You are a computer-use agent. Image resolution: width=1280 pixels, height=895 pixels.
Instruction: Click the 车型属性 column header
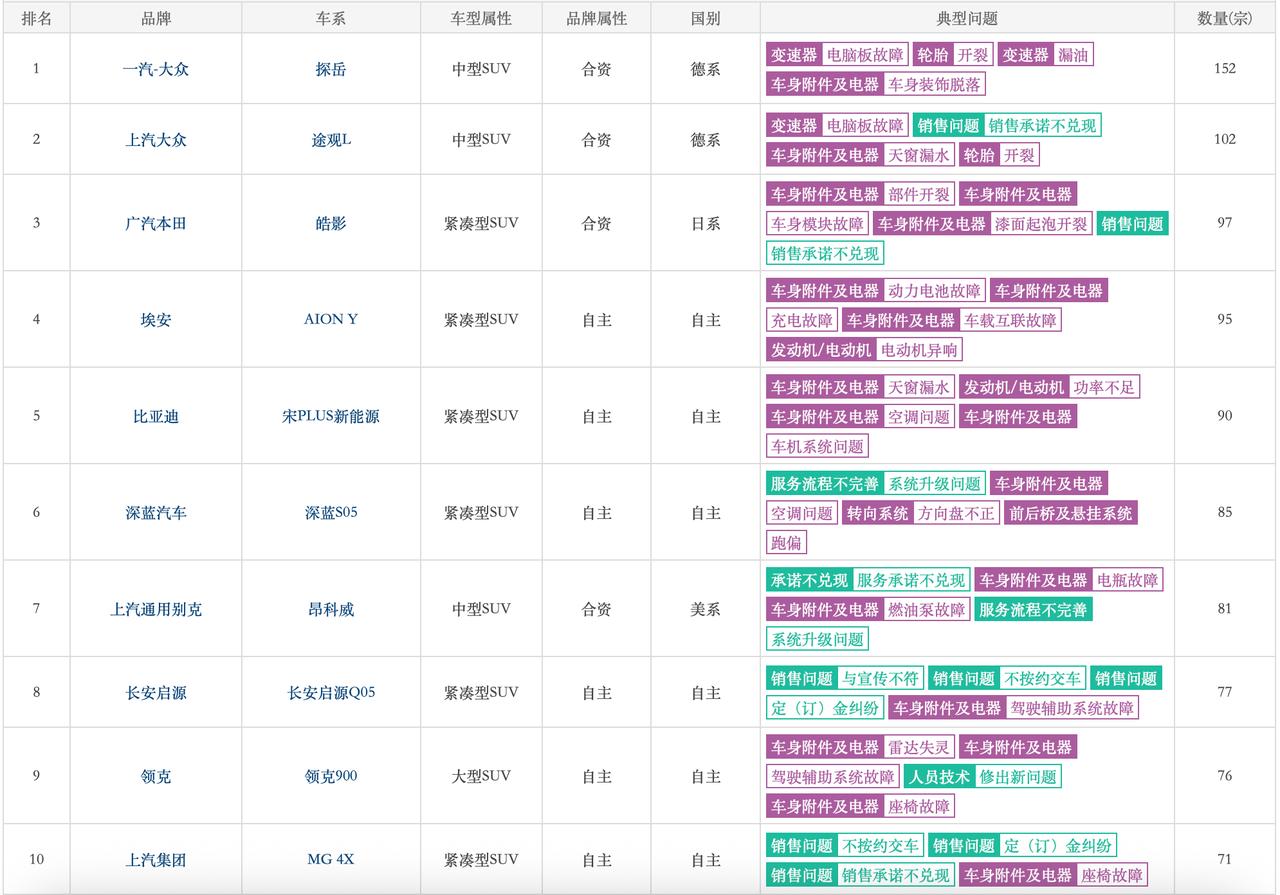click(481, 18)
